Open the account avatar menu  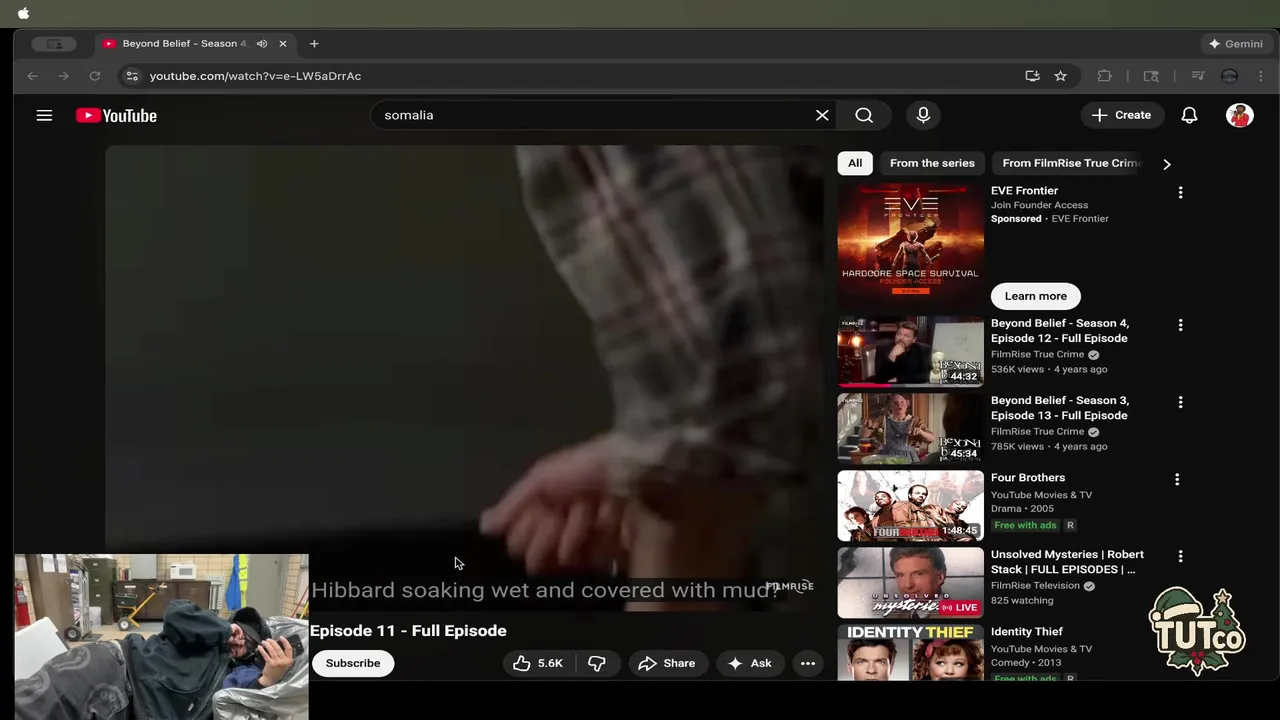click(x=1240, y=115)
